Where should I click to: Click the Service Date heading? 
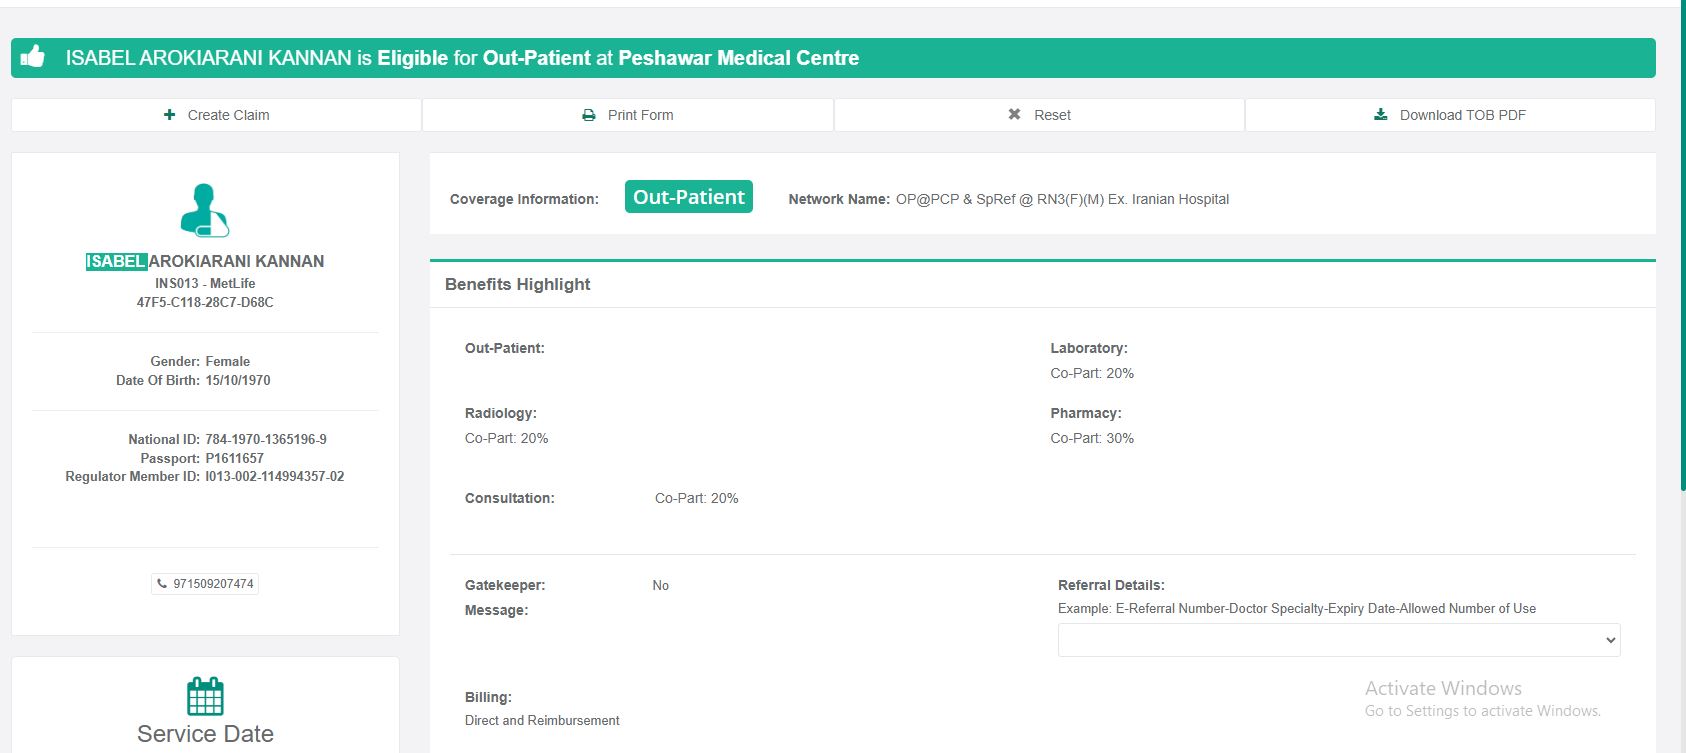pos(205,734)
